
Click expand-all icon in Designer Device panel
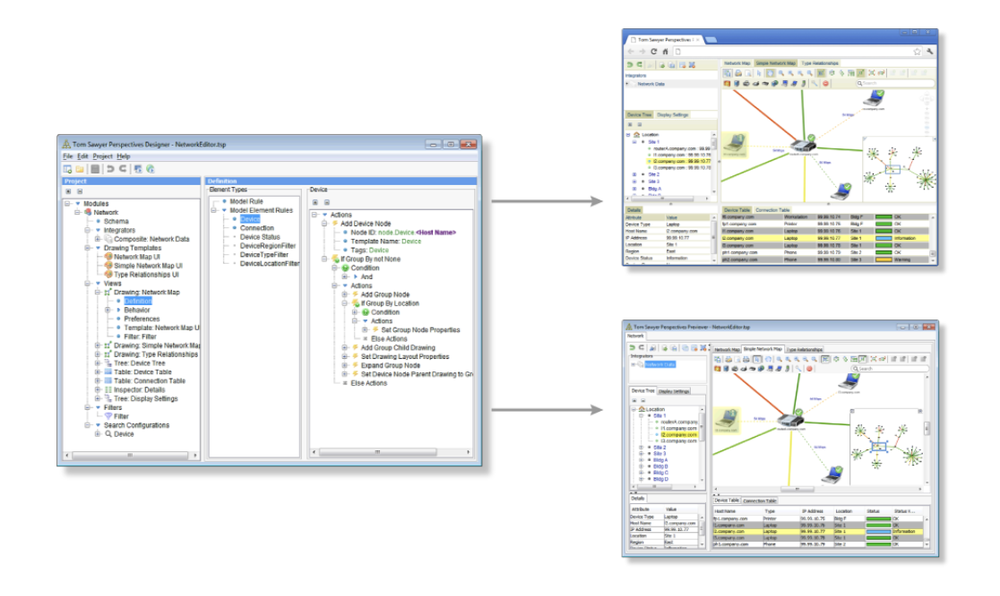(x=315, y=202)
